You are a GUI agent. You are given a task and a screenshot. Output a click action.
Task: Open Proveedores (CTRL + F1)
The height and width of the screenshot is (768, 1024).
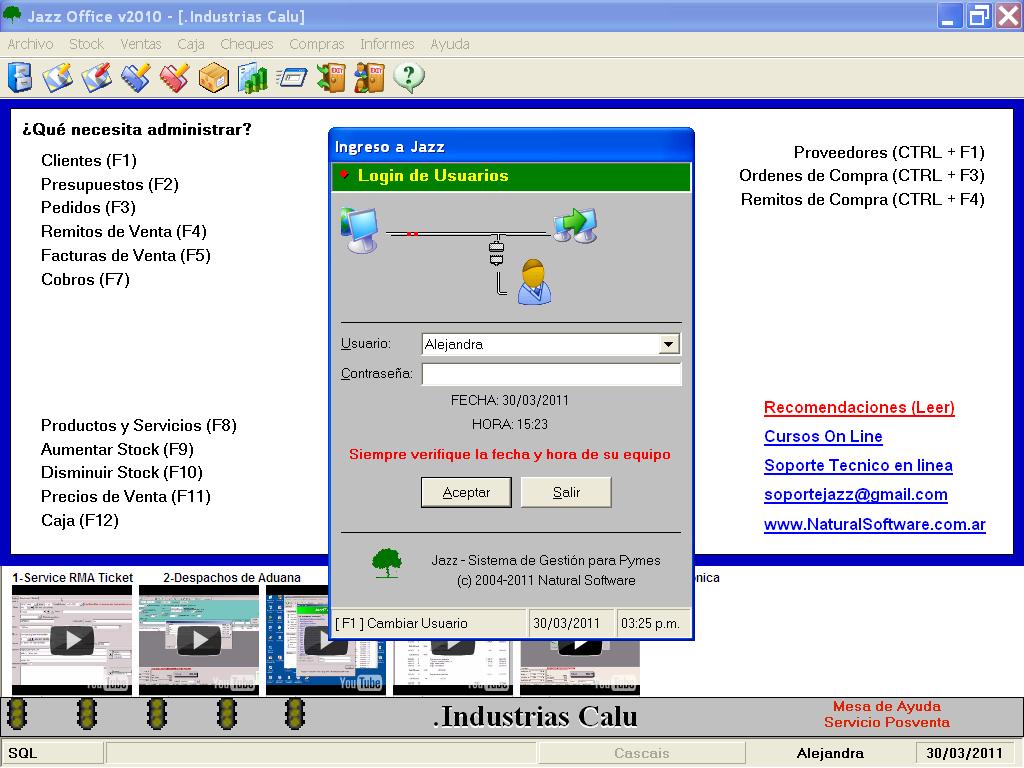(889, 152)
